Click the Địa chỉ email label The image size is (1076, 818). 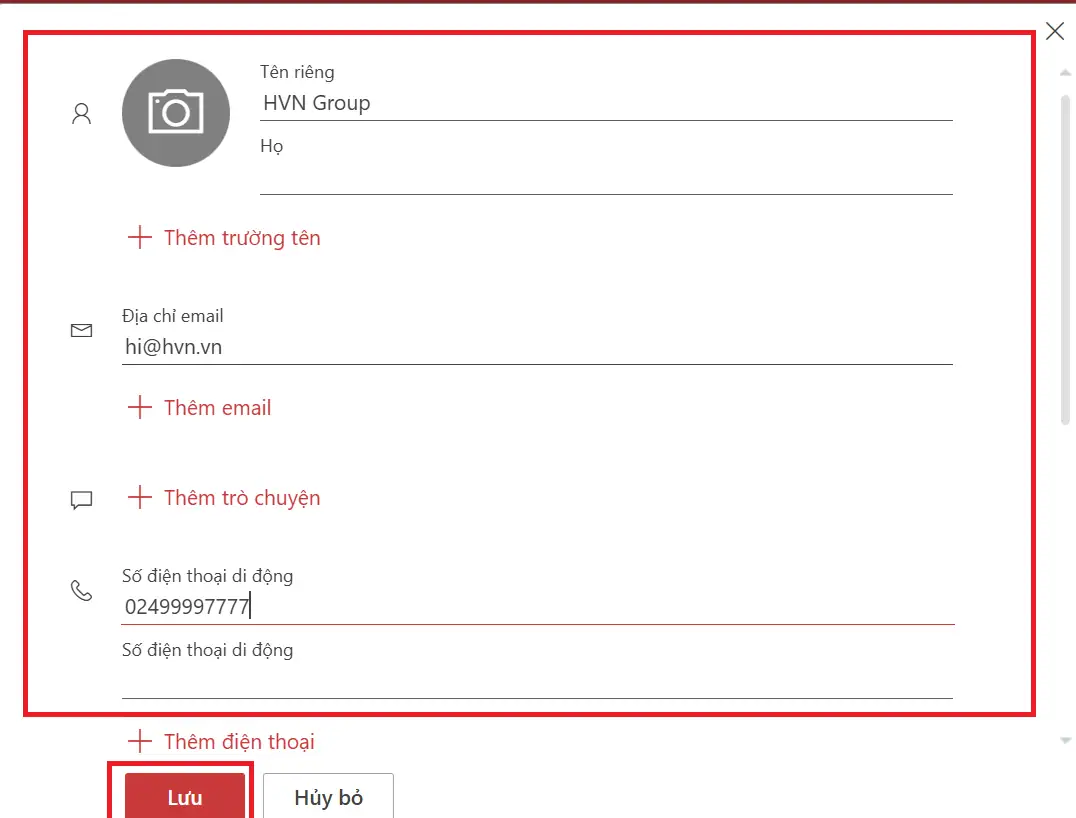pyautogui.click(x=173, y=316)
